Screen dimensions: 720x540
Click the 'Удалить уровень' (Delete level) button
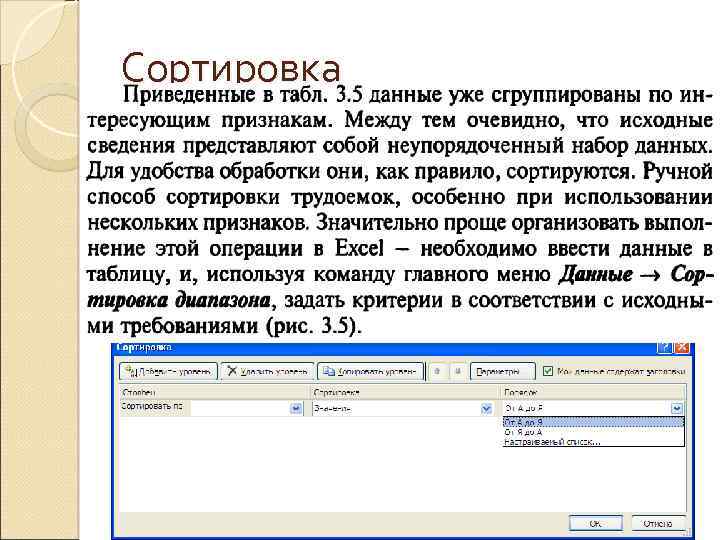268,371
